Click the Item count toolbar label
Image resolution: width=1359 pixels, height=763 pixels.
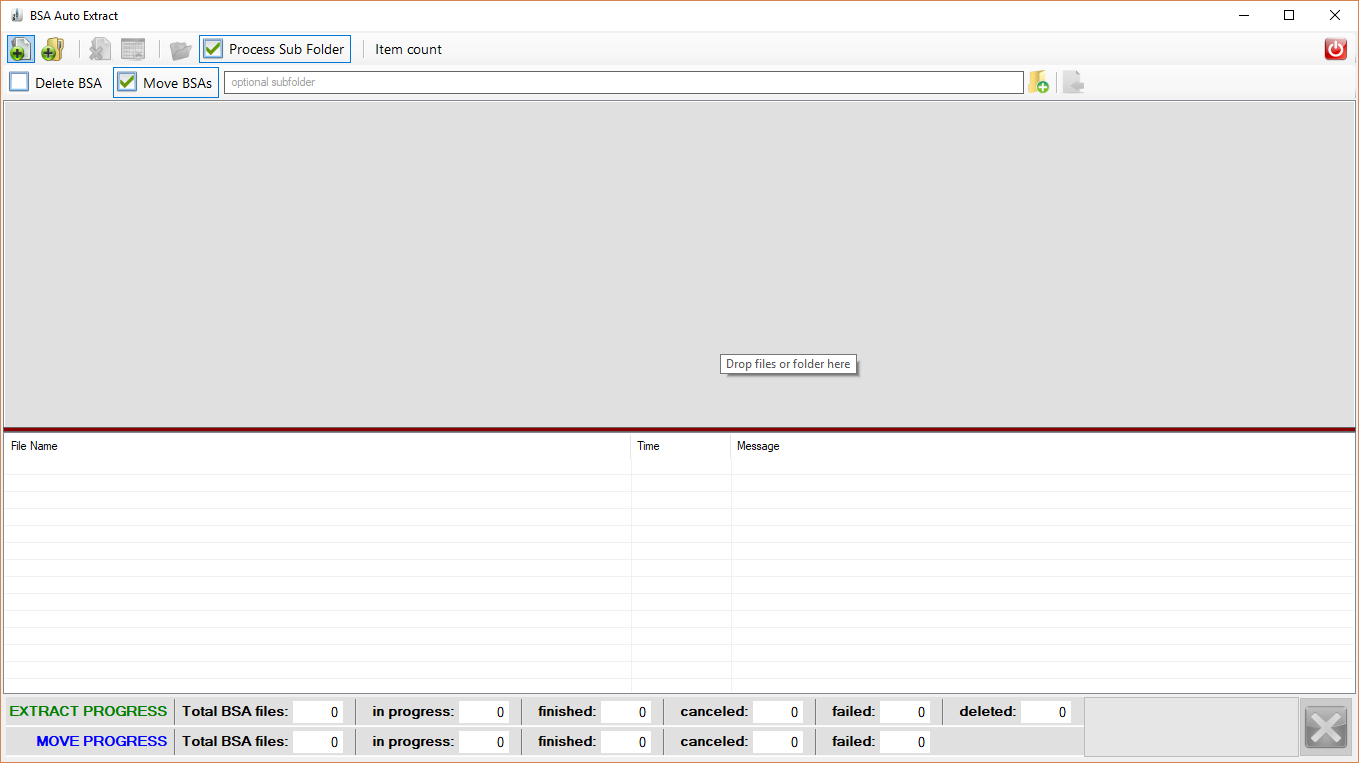[408, 49]
